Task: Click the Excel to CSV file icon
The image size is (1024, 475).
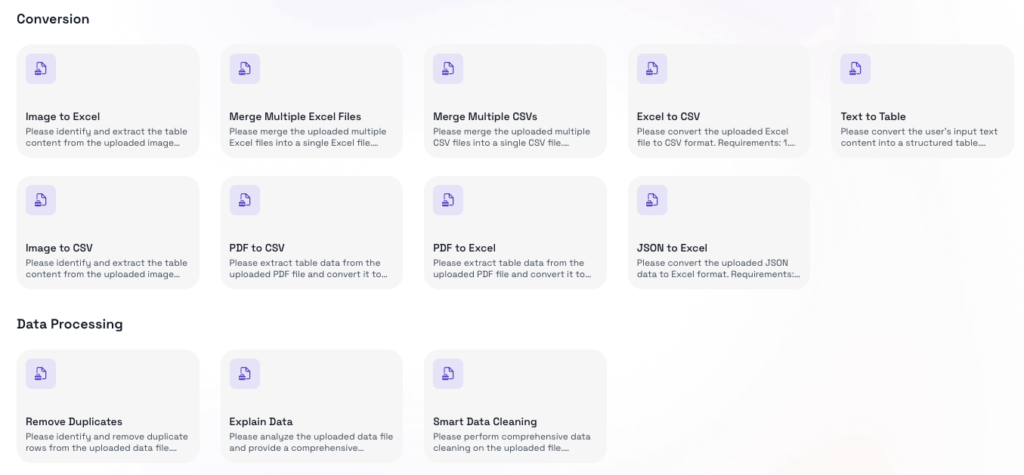Action: pos(652,69)
